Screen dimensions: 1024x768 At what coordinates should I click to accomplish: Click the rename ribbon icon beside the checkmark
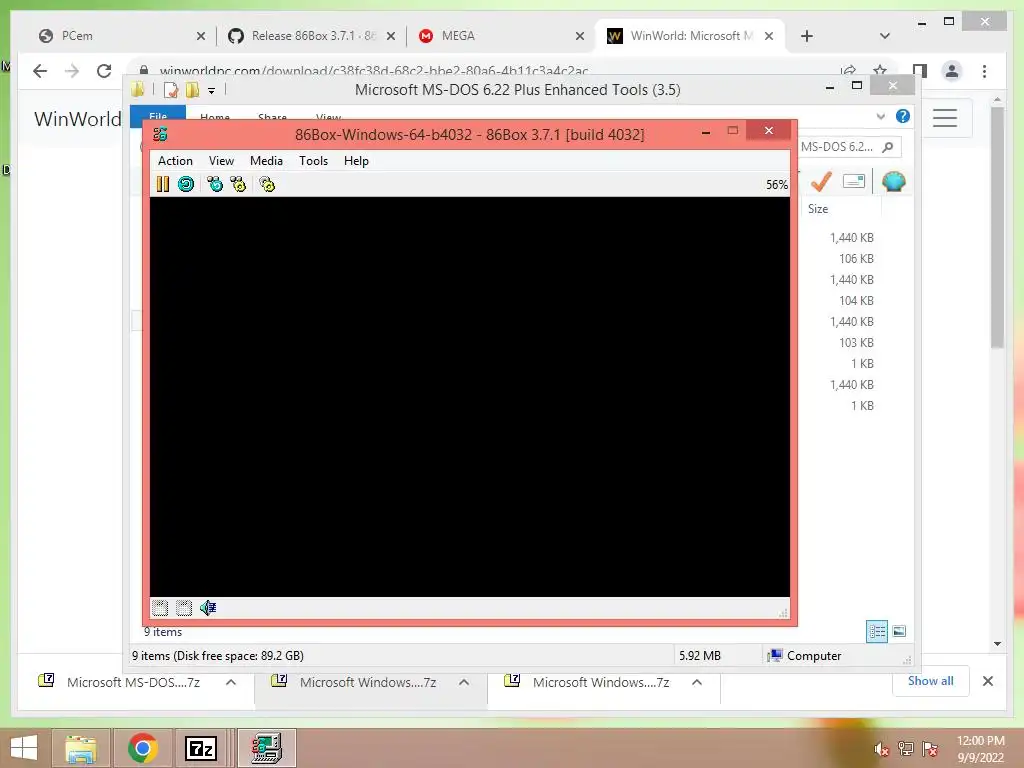click(854, 181)
